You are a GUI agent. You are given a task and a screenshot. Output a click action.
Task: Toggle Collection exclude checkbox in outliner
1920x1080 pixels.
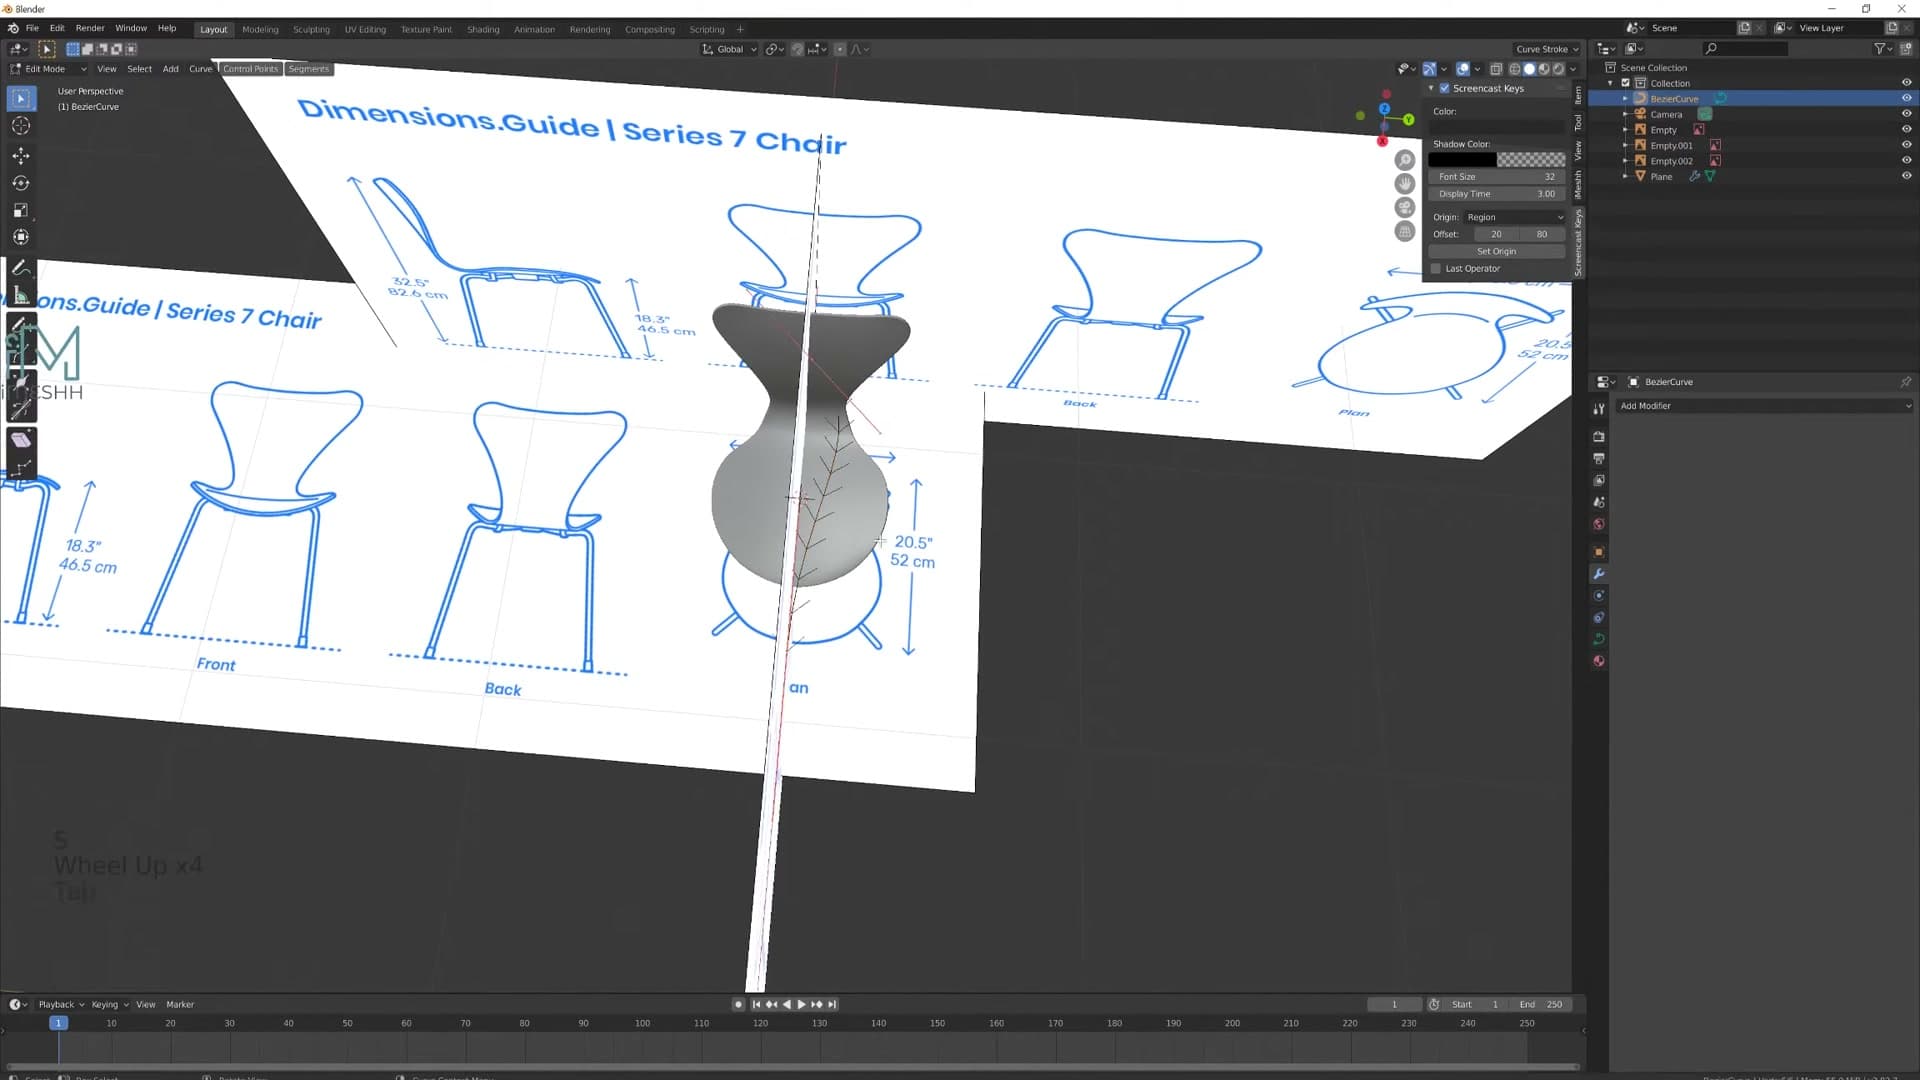click(1625, 83)
